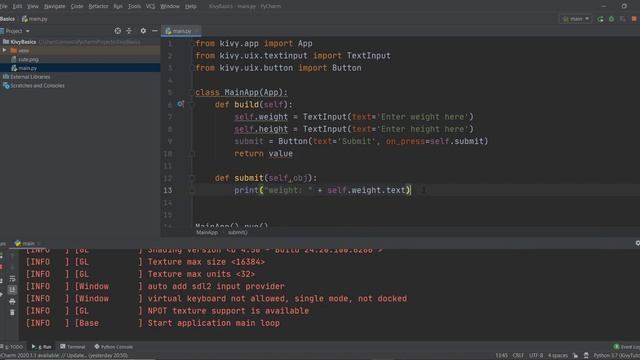Open the Python Console tool window
Image resolution: width=640 pixels, height=360 pixels.
coord(113,347)
